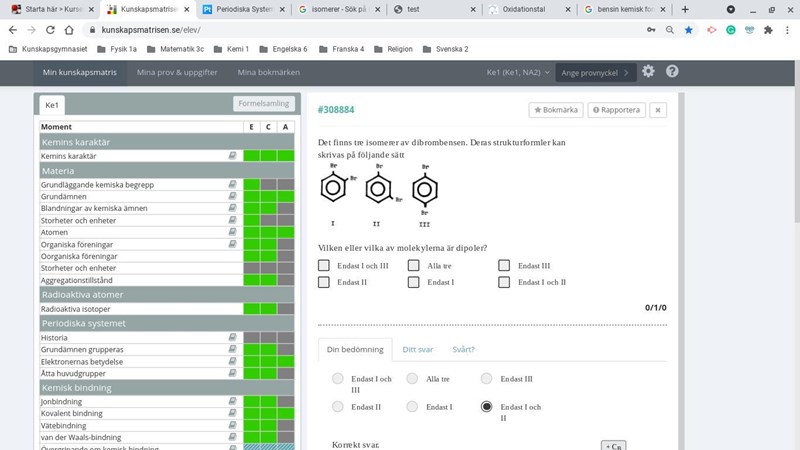The width and height of the screenshot is (800, 450).
Task: Click the Formelsamling button
Action: (264, 104)
